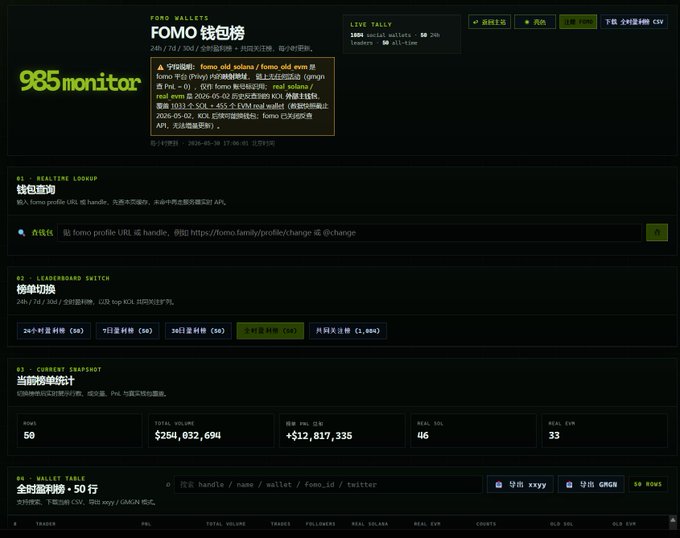Click the LIVE TALLY heading
Screen dimensions: 680x538
(x=371, y=25)
